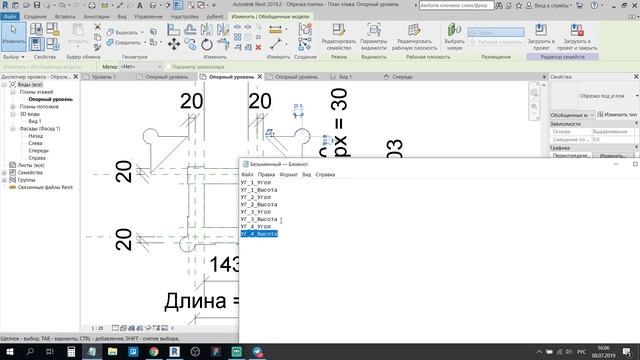Switch to pyRevit ribbon tab
This screenshot has width=640, height=360.
pos(215,17)
